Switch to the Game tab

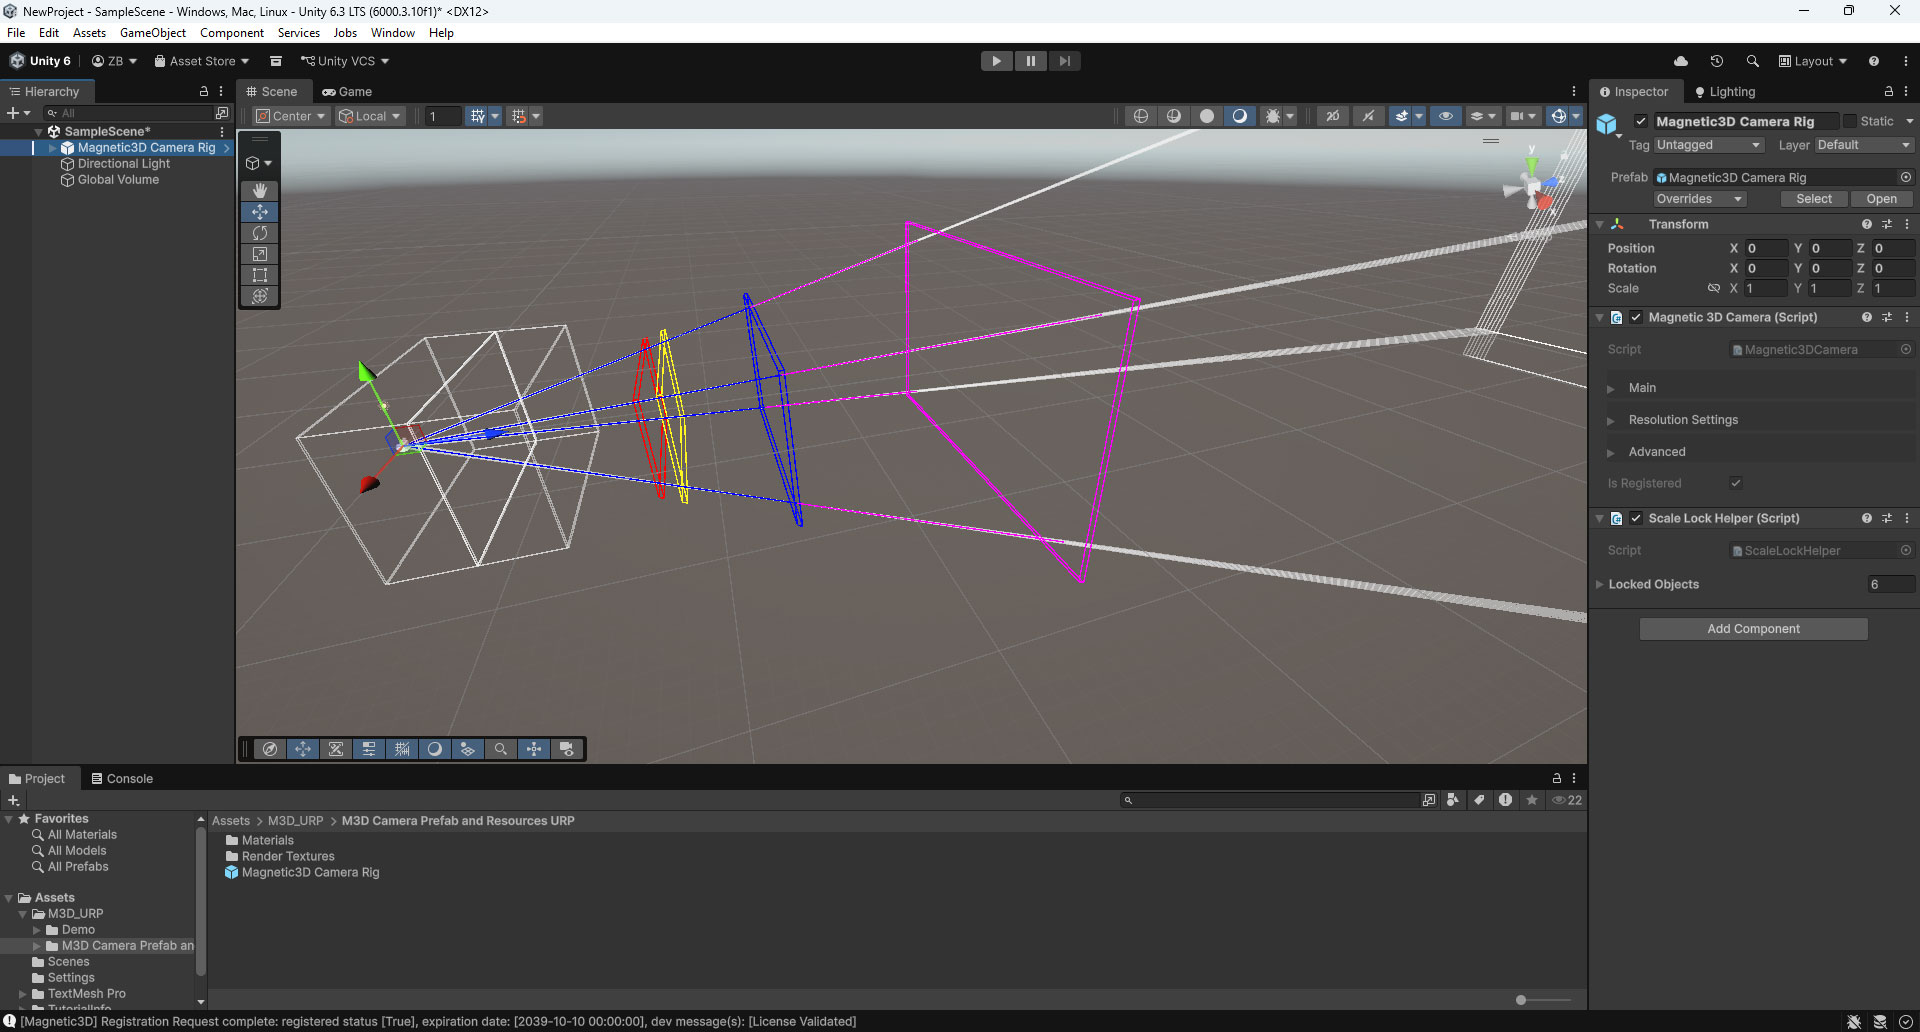[347, 91]
